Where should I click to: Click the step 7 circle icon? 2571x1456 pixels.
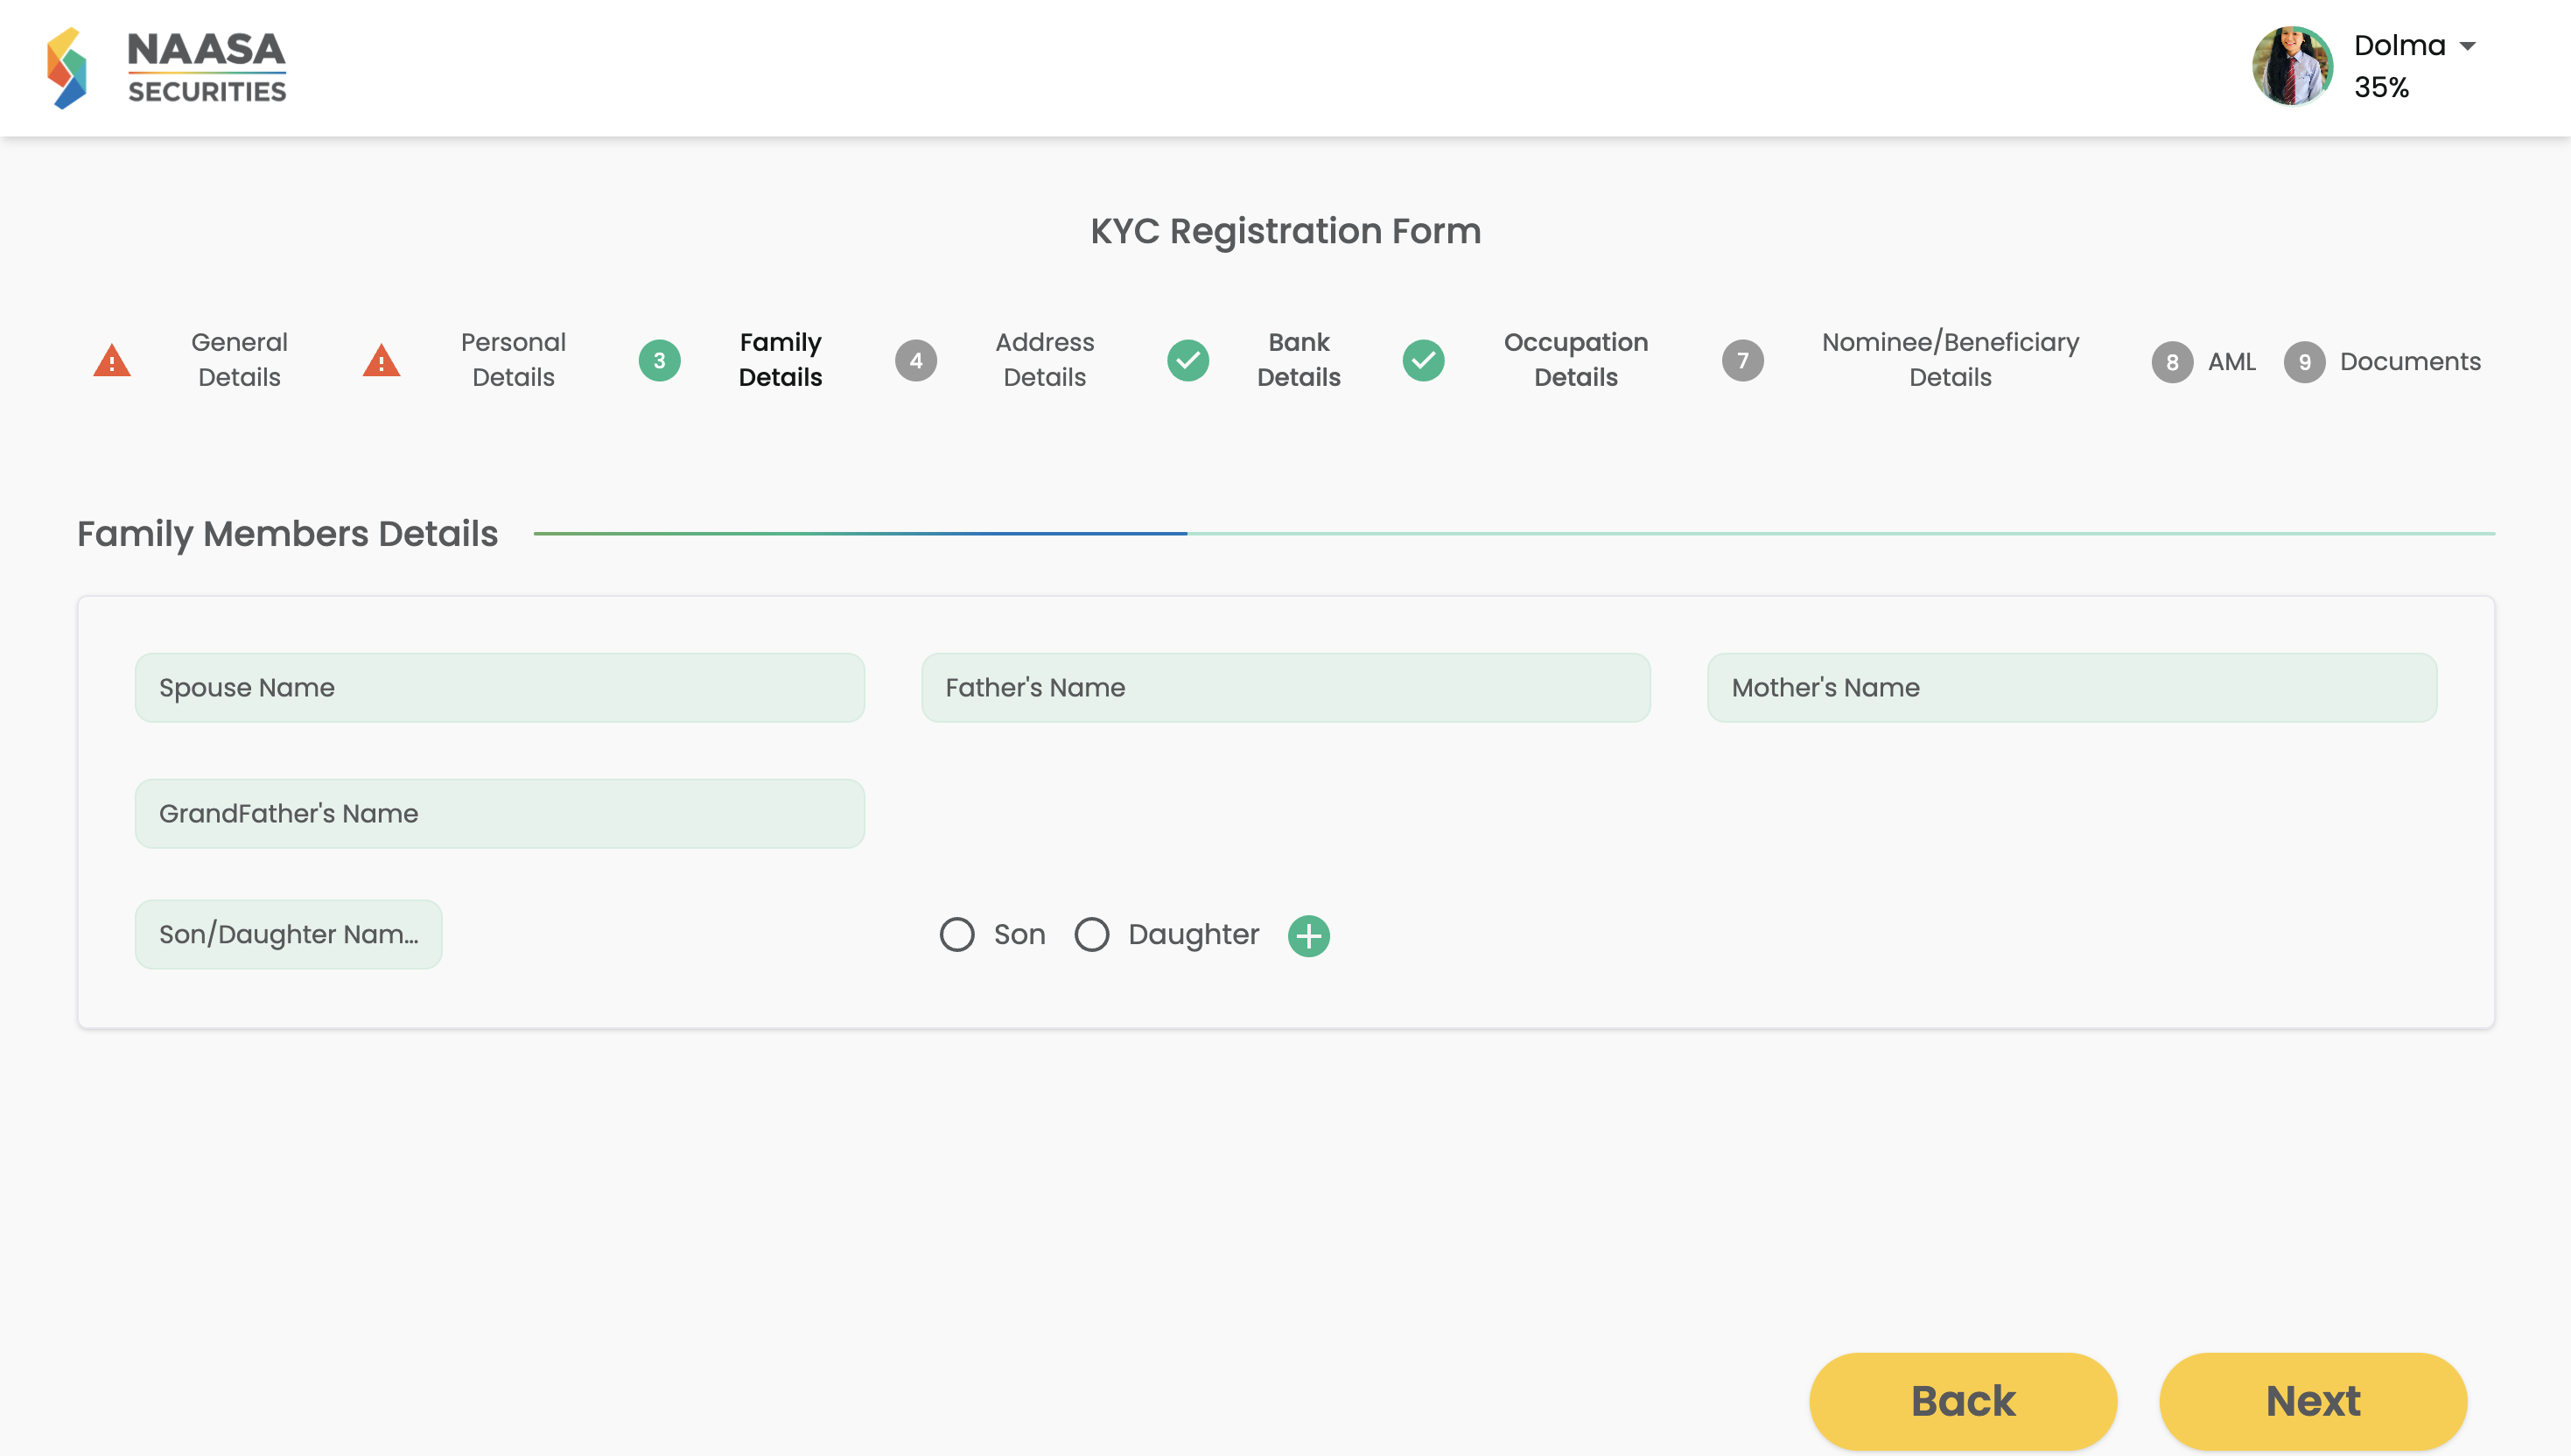[x=1742, y=361]
